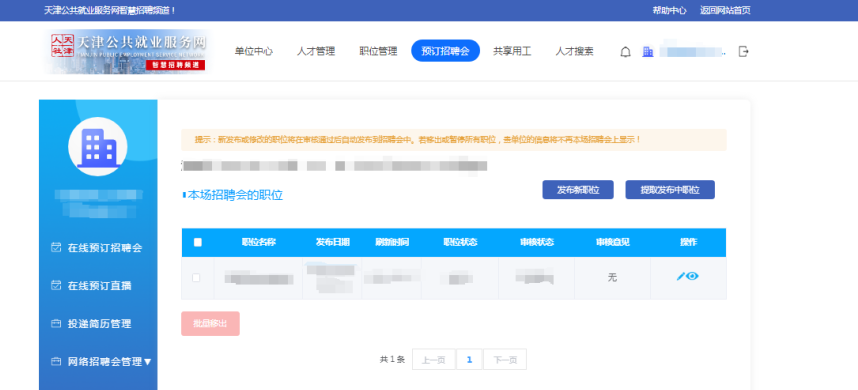The height and width of the screenshot is (390, 858).
Task: Open 人才搜索 menu
Action: click(x=575, y=51)
